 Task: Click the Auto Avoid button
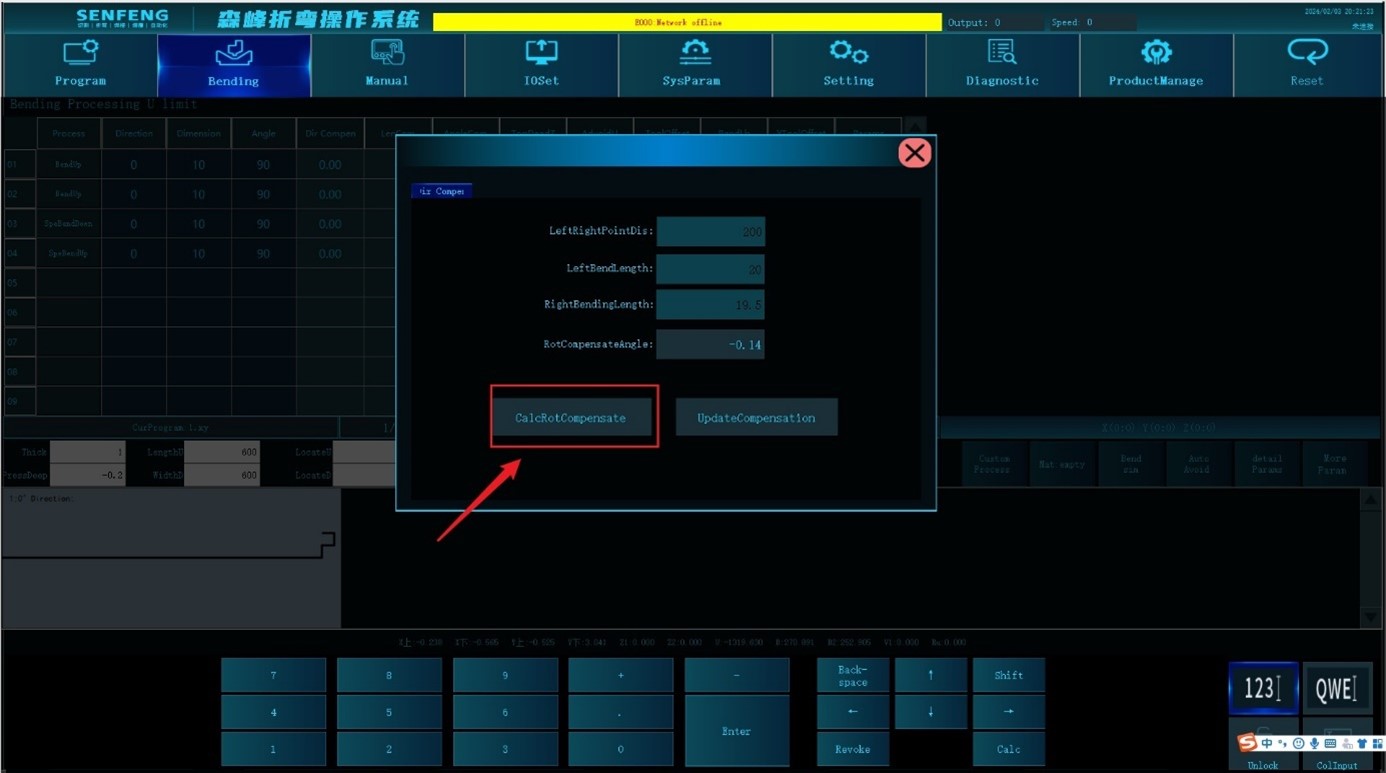[1198, 464]
